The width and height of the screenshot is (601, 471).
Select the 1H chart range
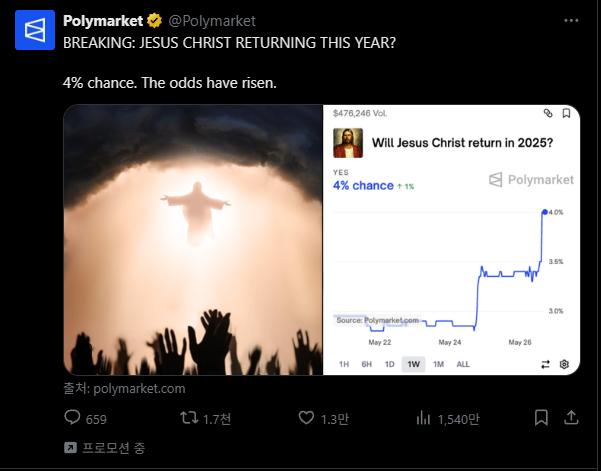(344, 364)
